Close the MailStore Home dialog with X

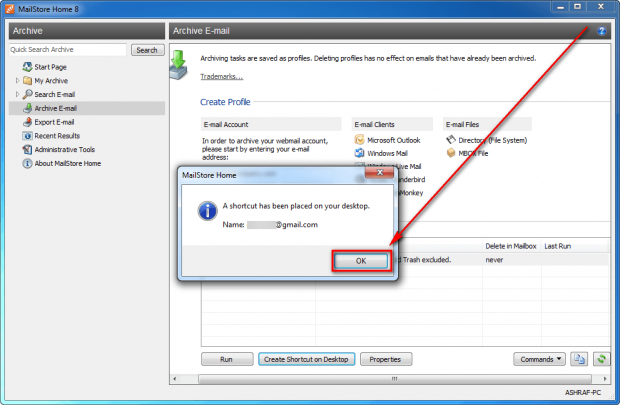[x=379, y=172]
